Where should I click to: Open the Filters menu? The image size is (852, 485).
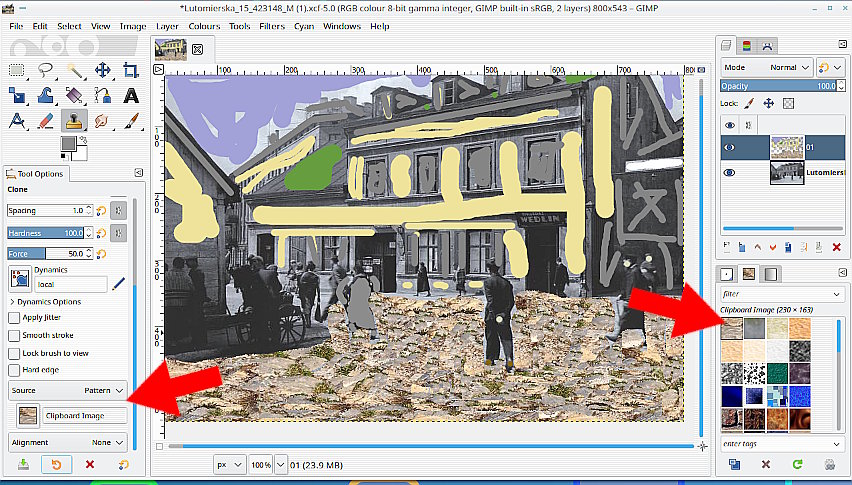(x=272, y=26)
